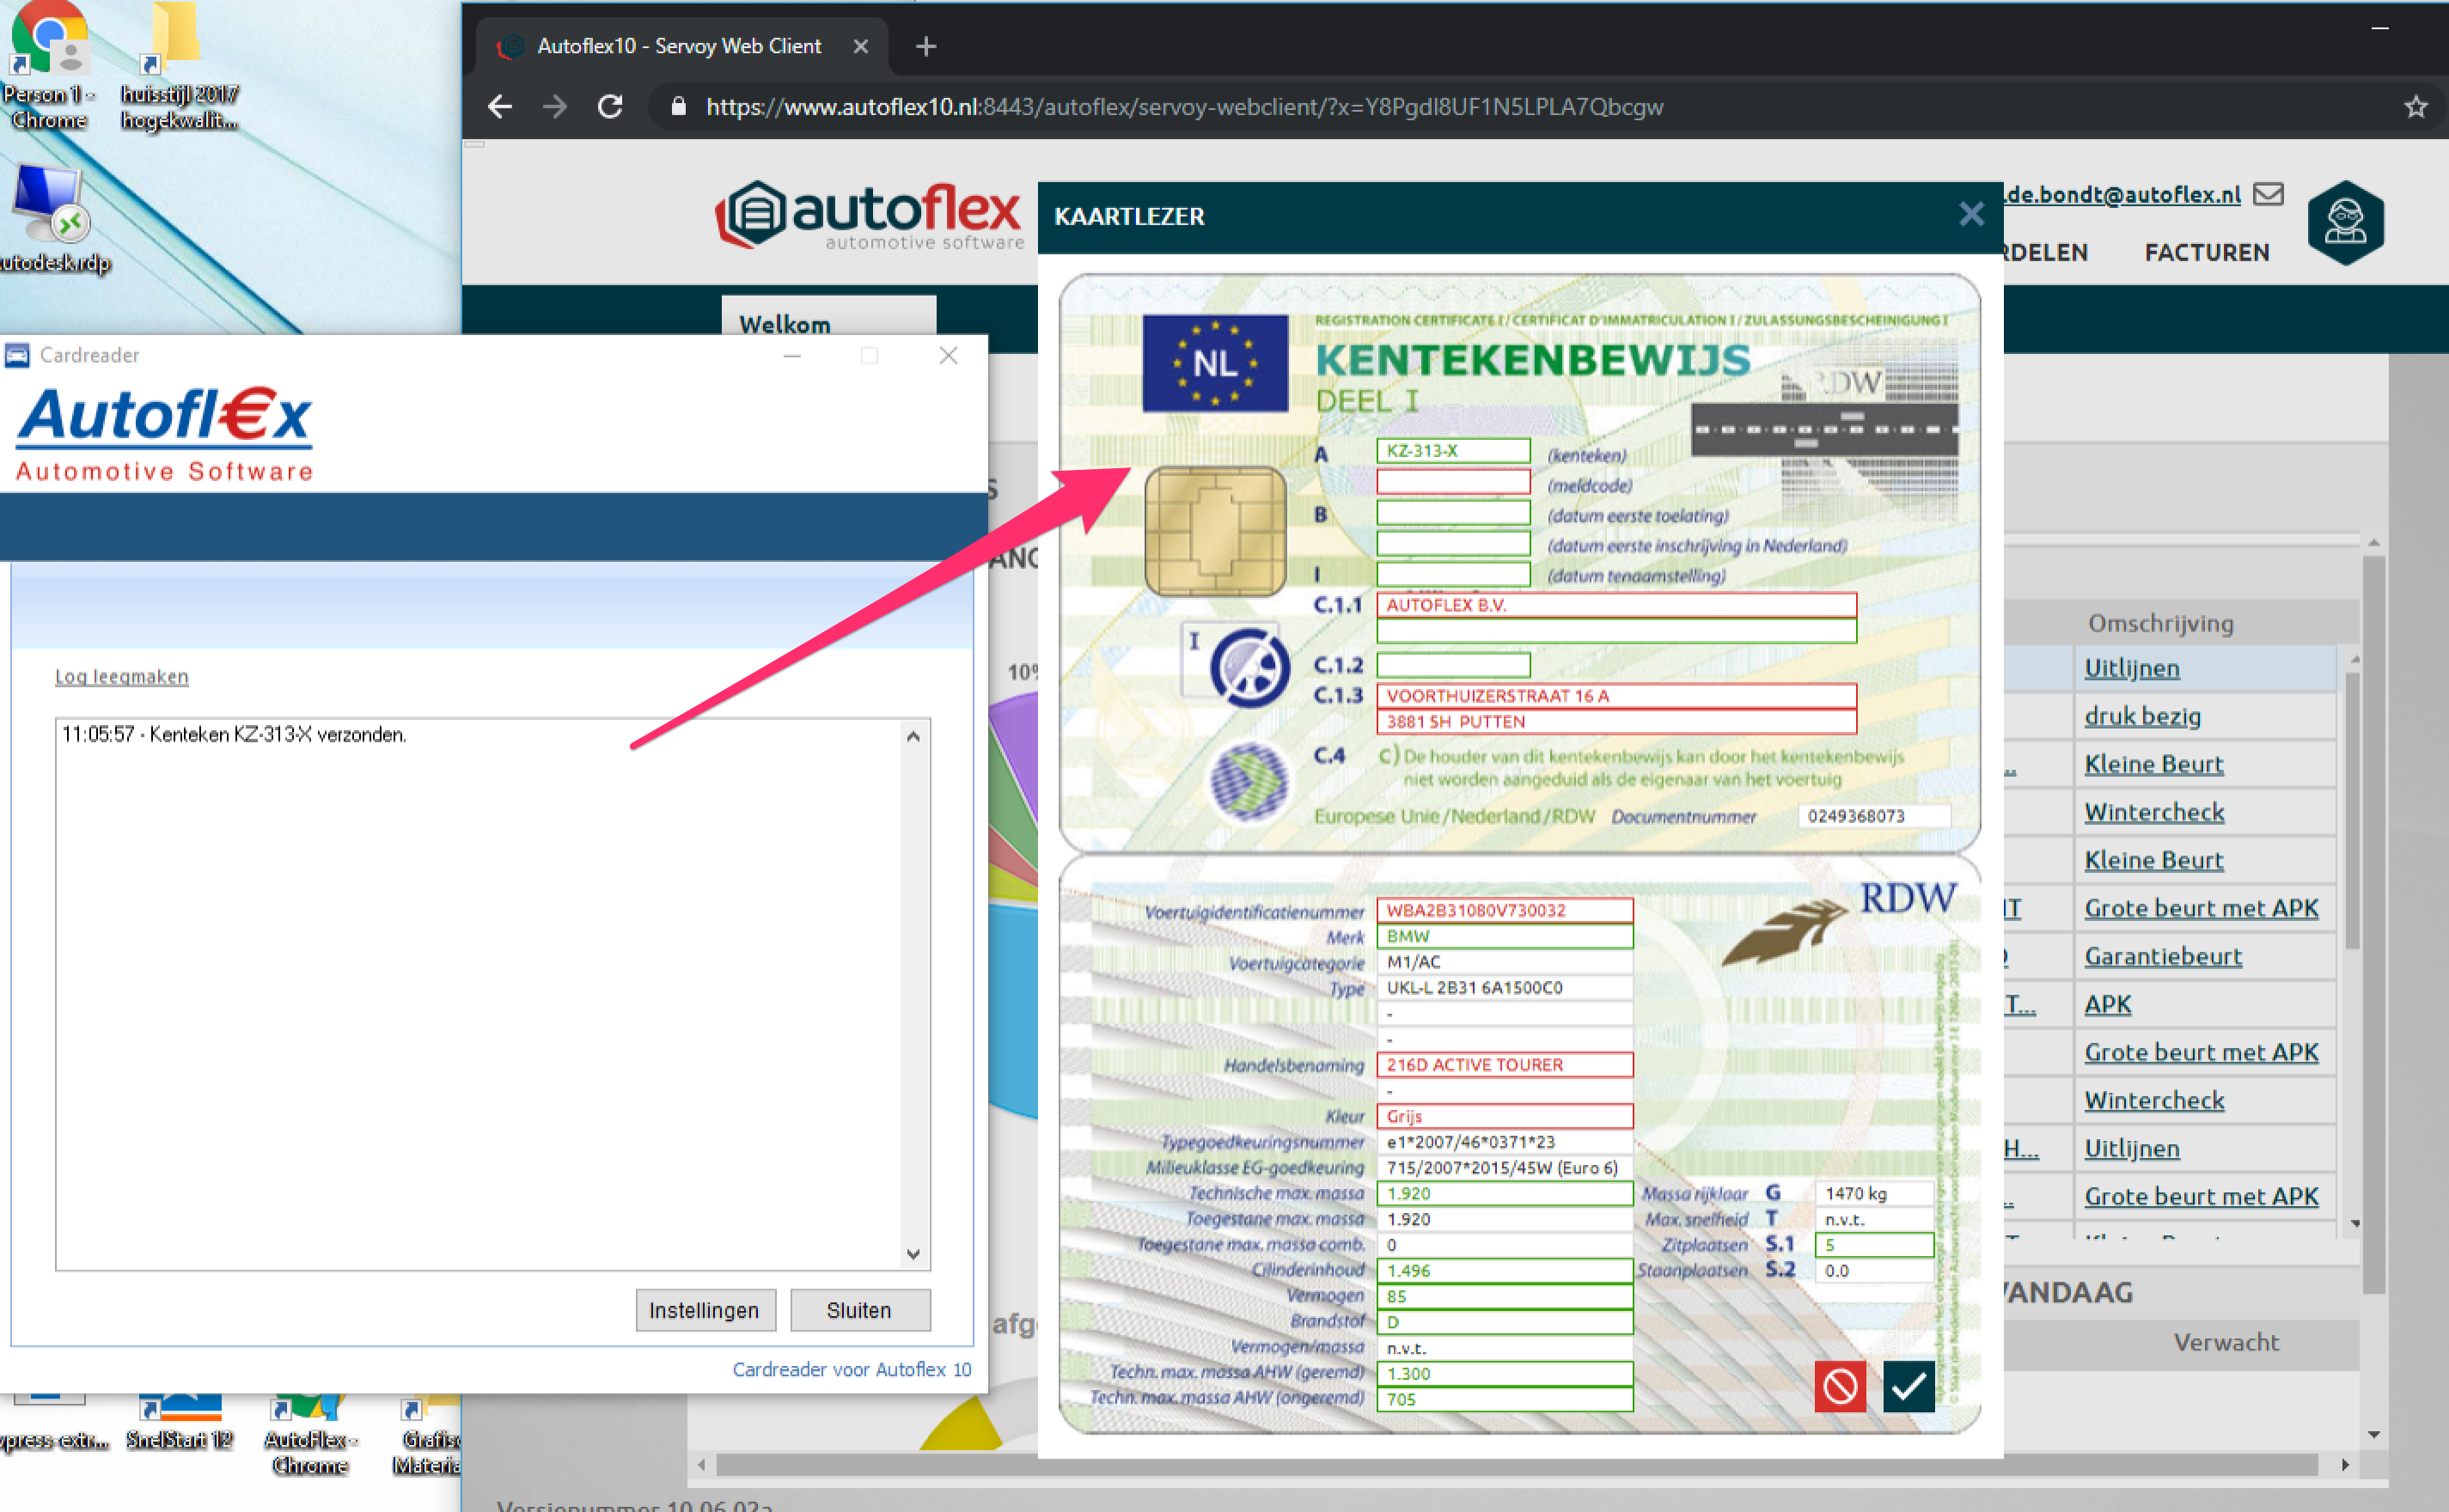The image size is (2449, 1512).
Task: Close the Kaartlezer dialog with the X
Action: click(1971, 214)
